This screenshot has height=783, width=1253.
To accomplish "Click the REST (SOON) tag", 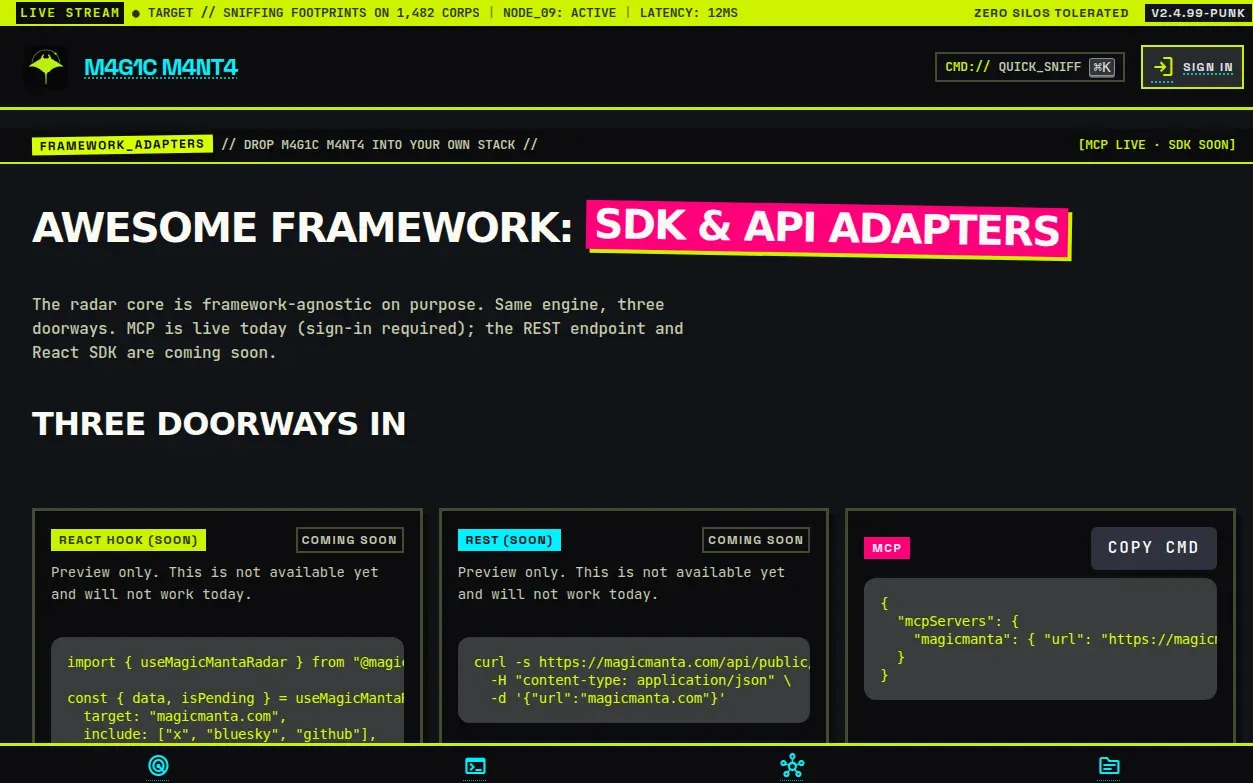I will point(509,540).
